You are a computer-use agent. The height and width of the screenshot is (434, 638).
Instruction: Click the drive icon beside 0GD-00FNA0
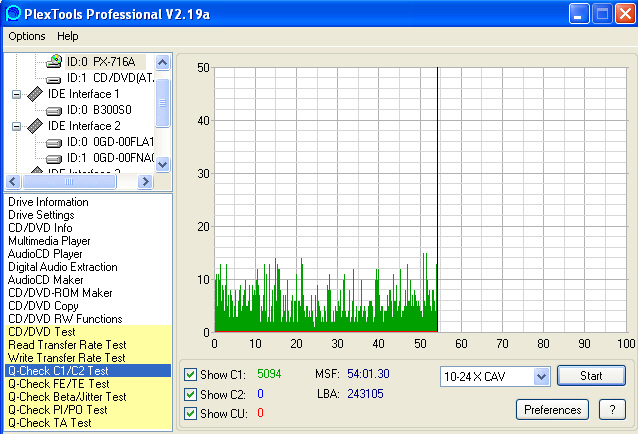point(54,159)
